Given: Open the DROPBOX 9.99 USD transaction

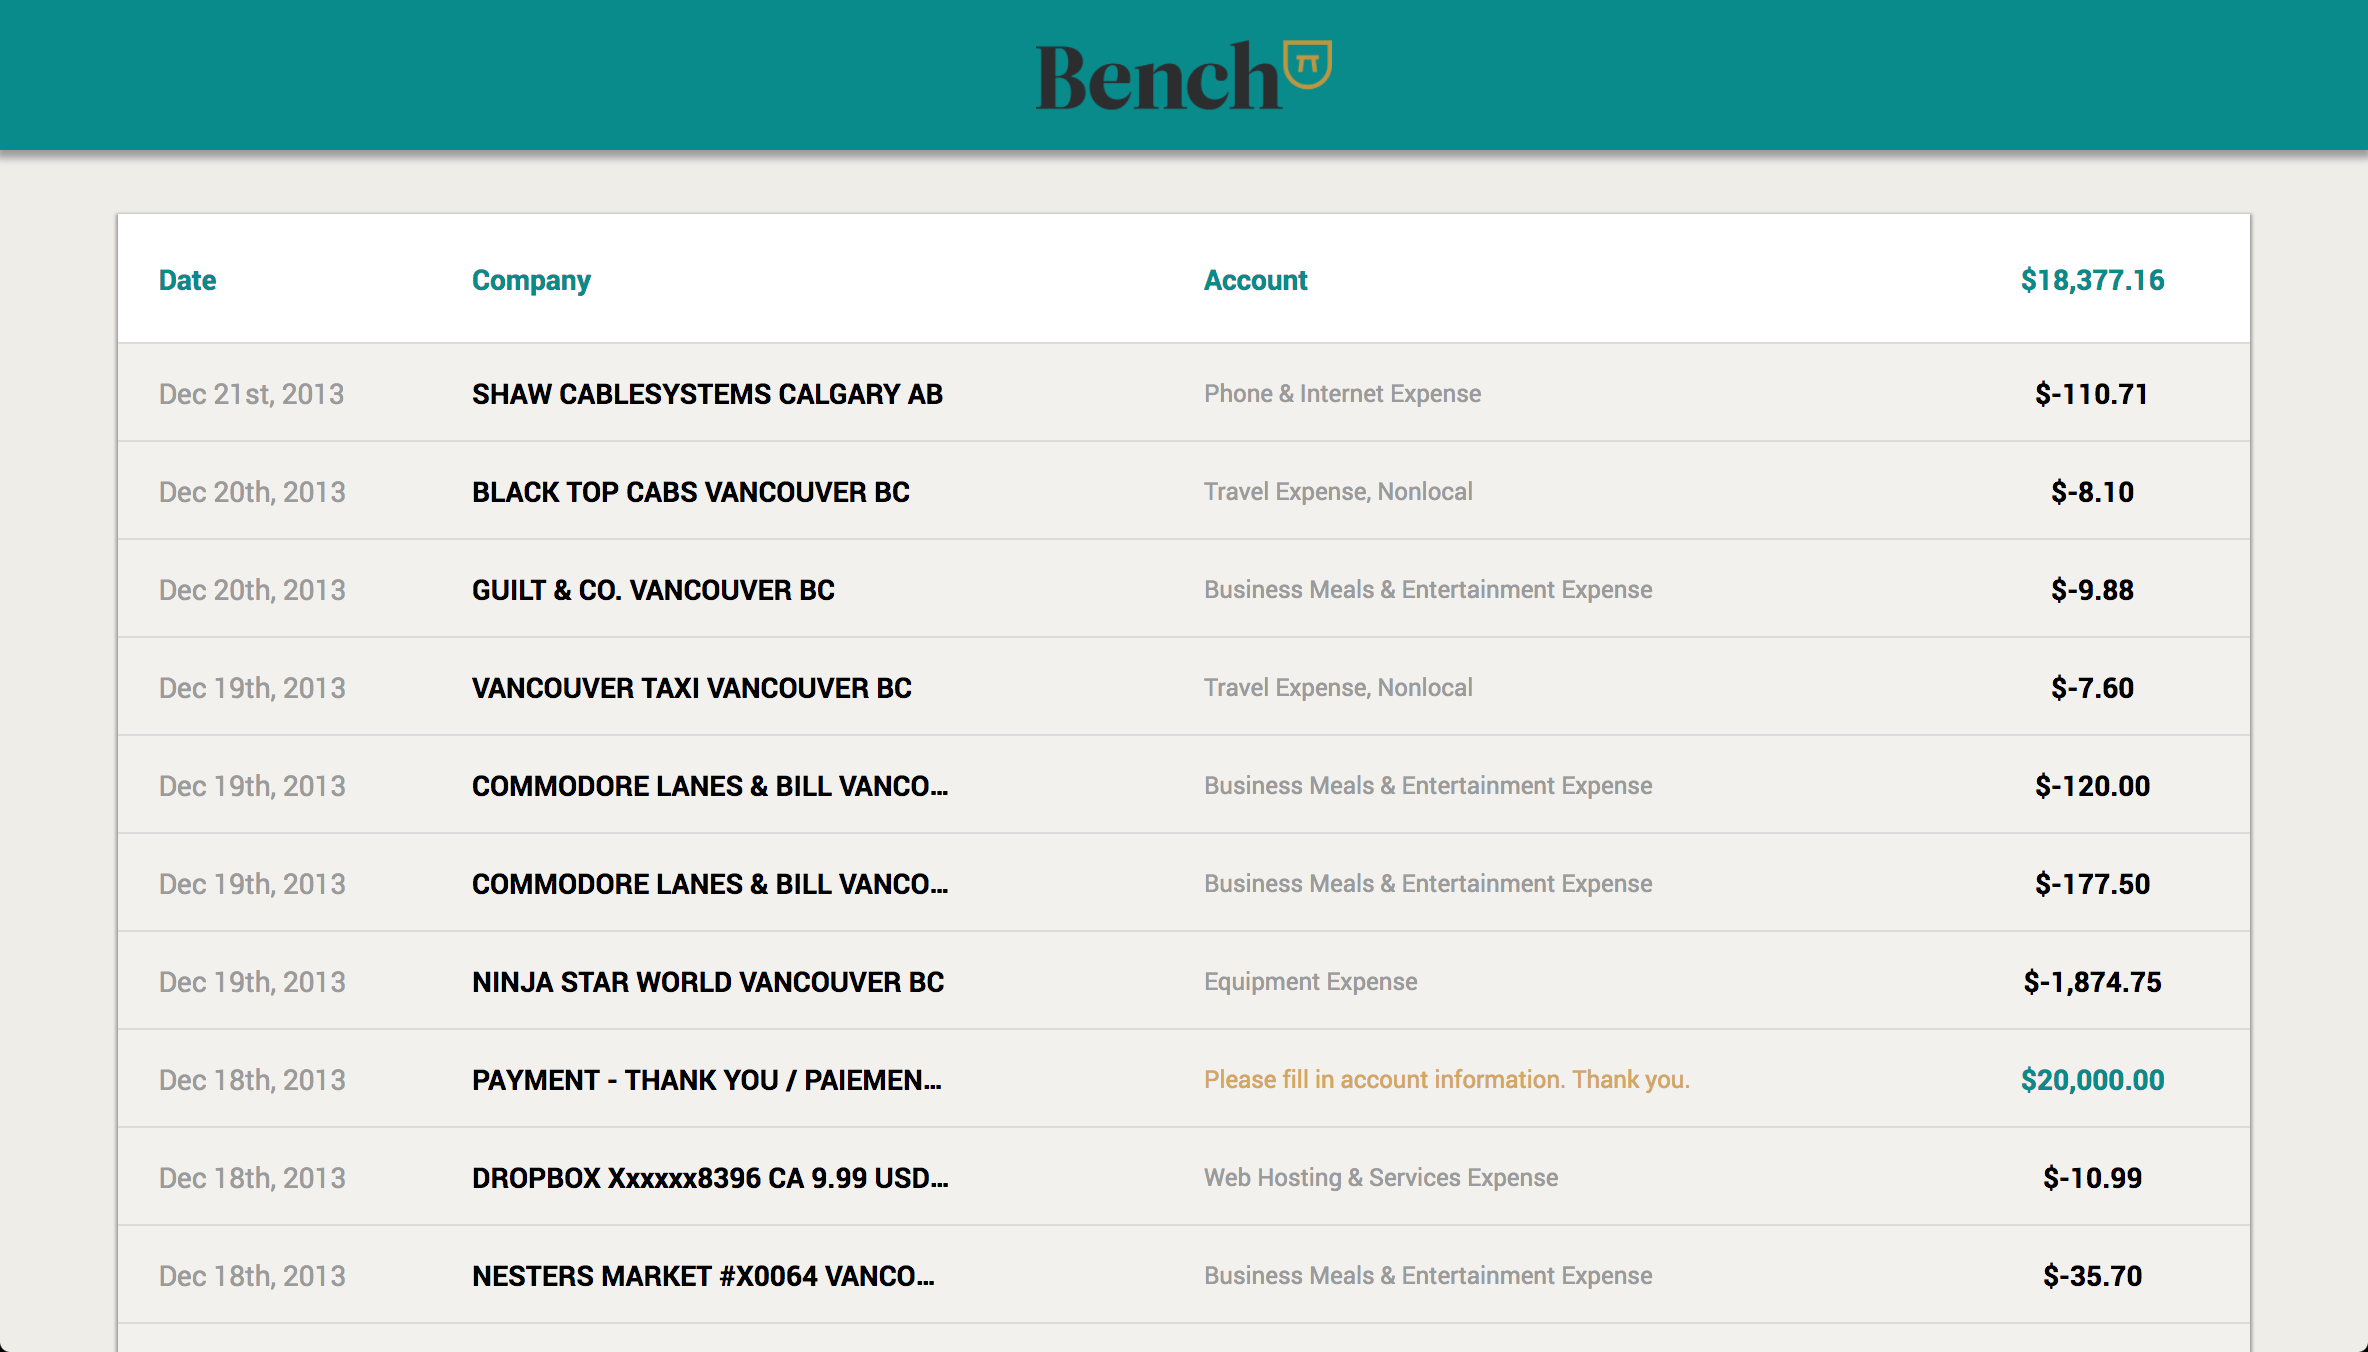Looking at the screenshot, I should coord(709,1178).
